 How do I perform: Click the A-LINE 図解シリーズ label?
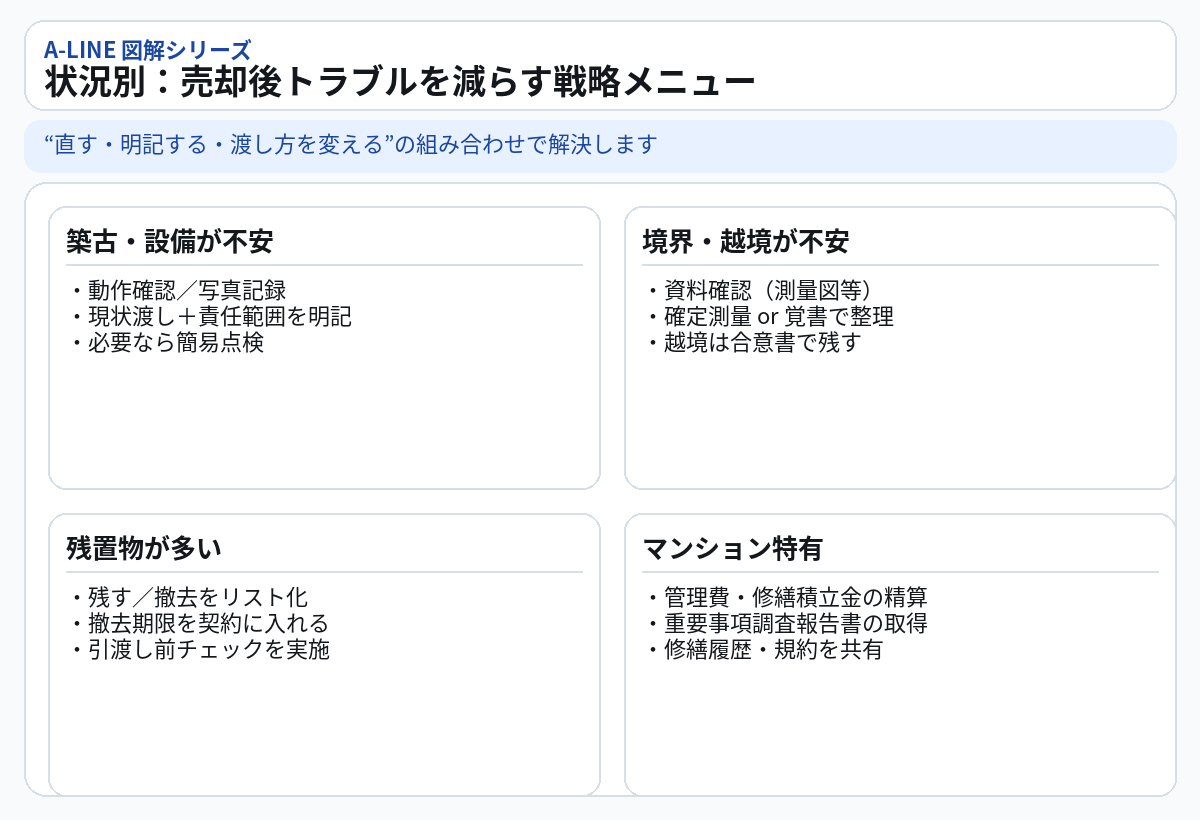tap(147, 48)
